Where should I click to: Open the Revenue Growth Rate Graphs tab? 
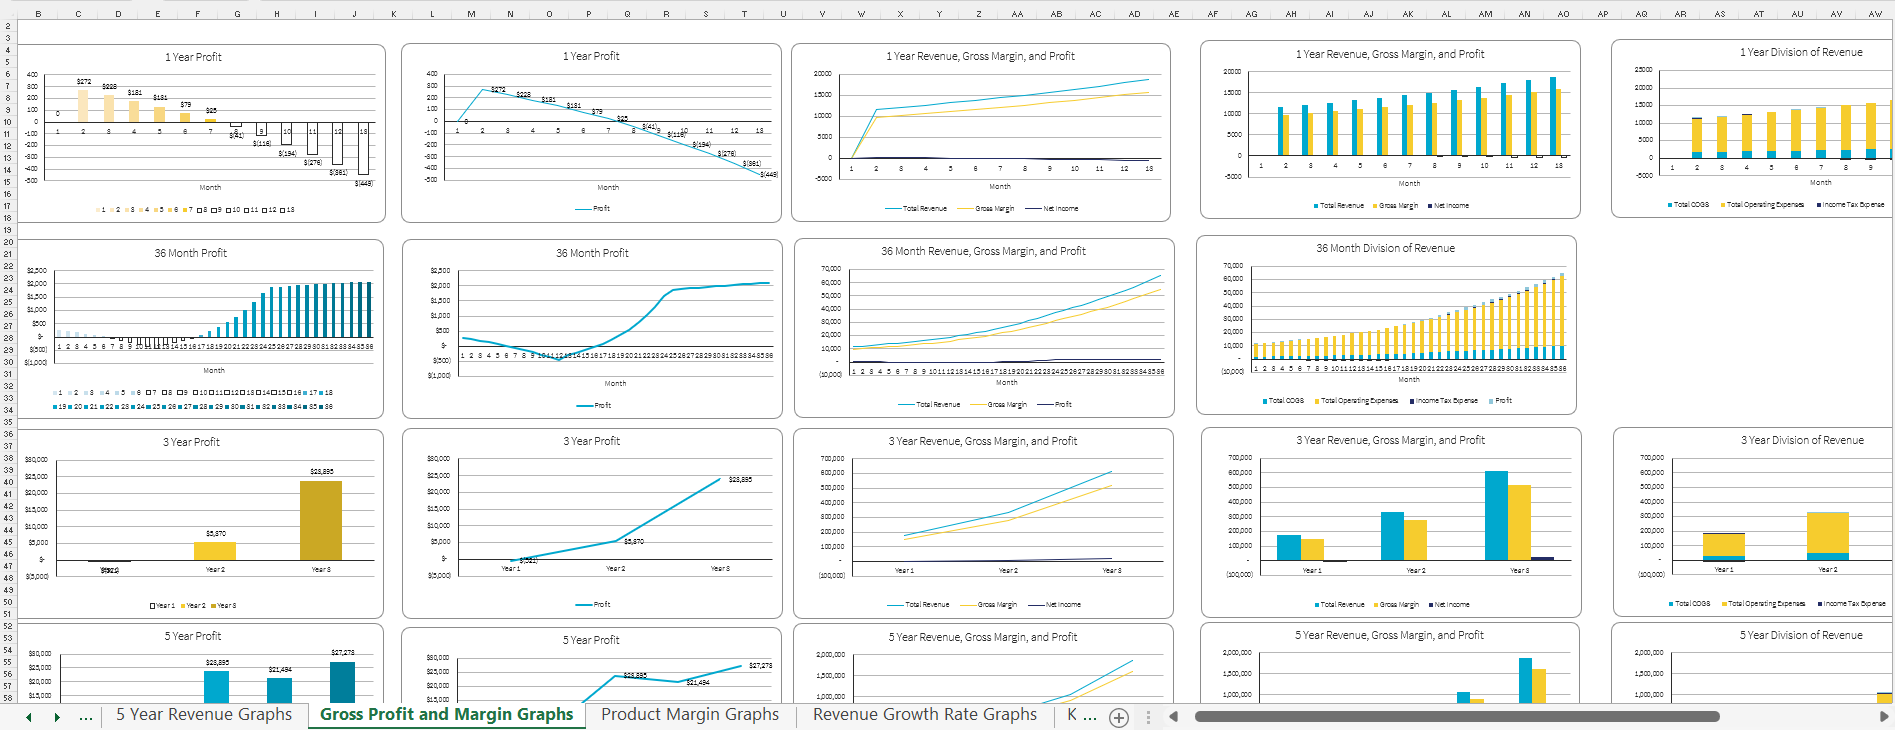(x=925, y=714)
